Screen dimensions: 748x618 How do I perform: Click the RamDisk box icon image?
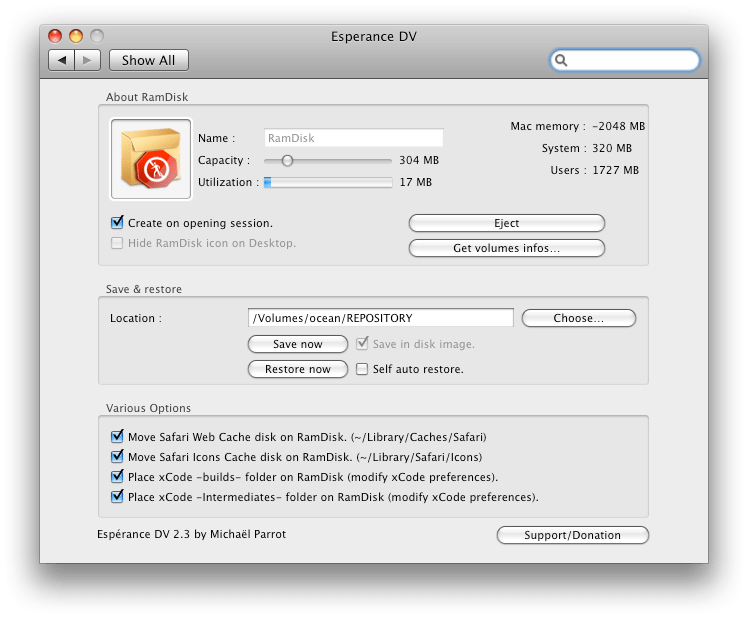151,159
